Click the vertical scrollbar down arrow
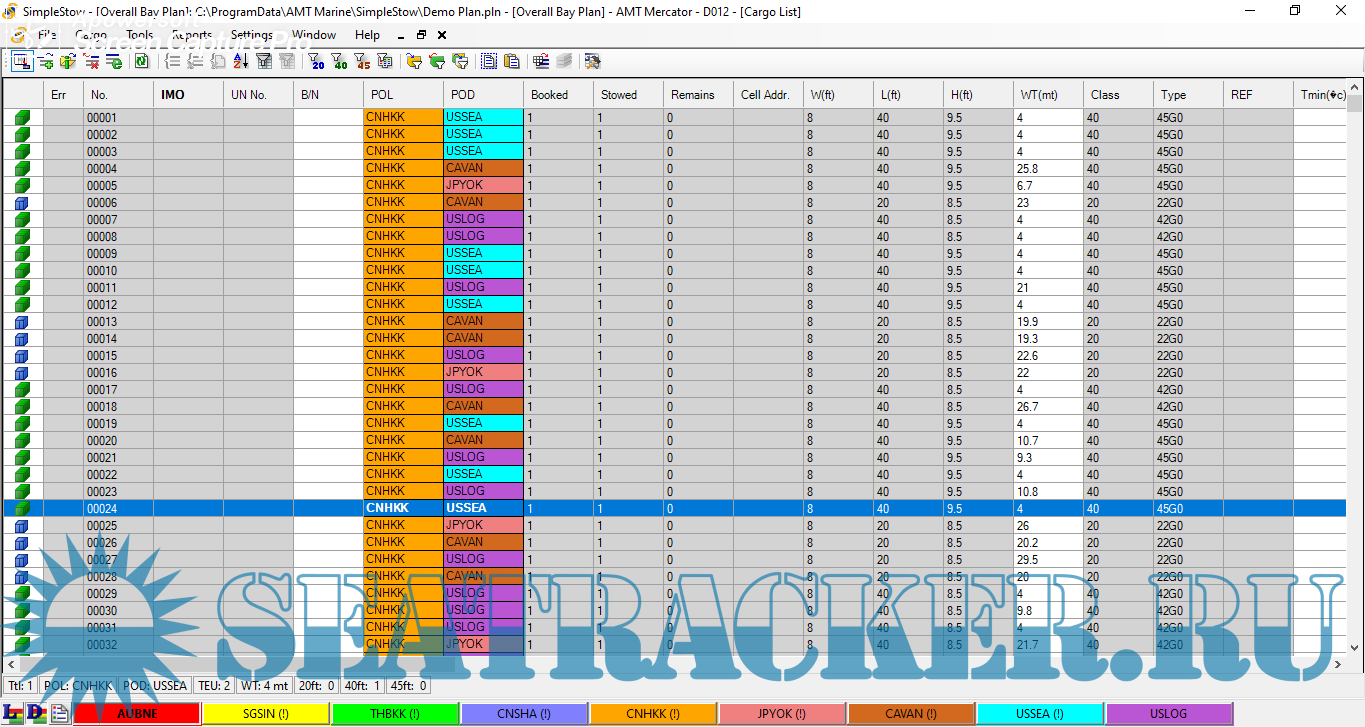 (x=1355, y=664)
